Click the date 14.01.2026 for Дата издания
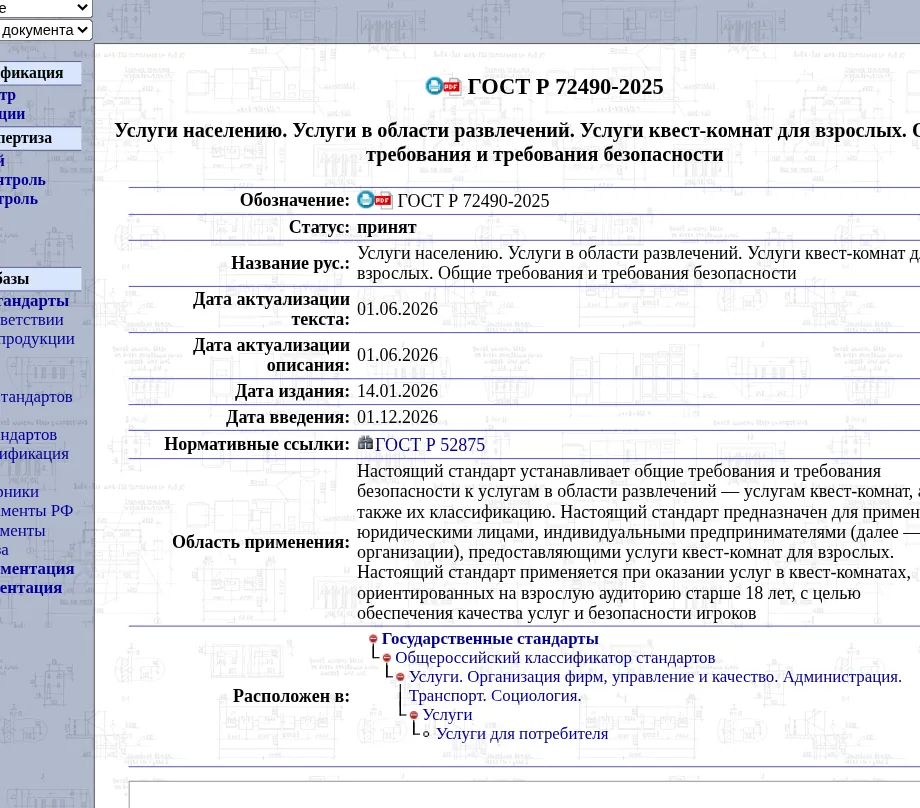920x808 pixels. click(x=397, y=391)
